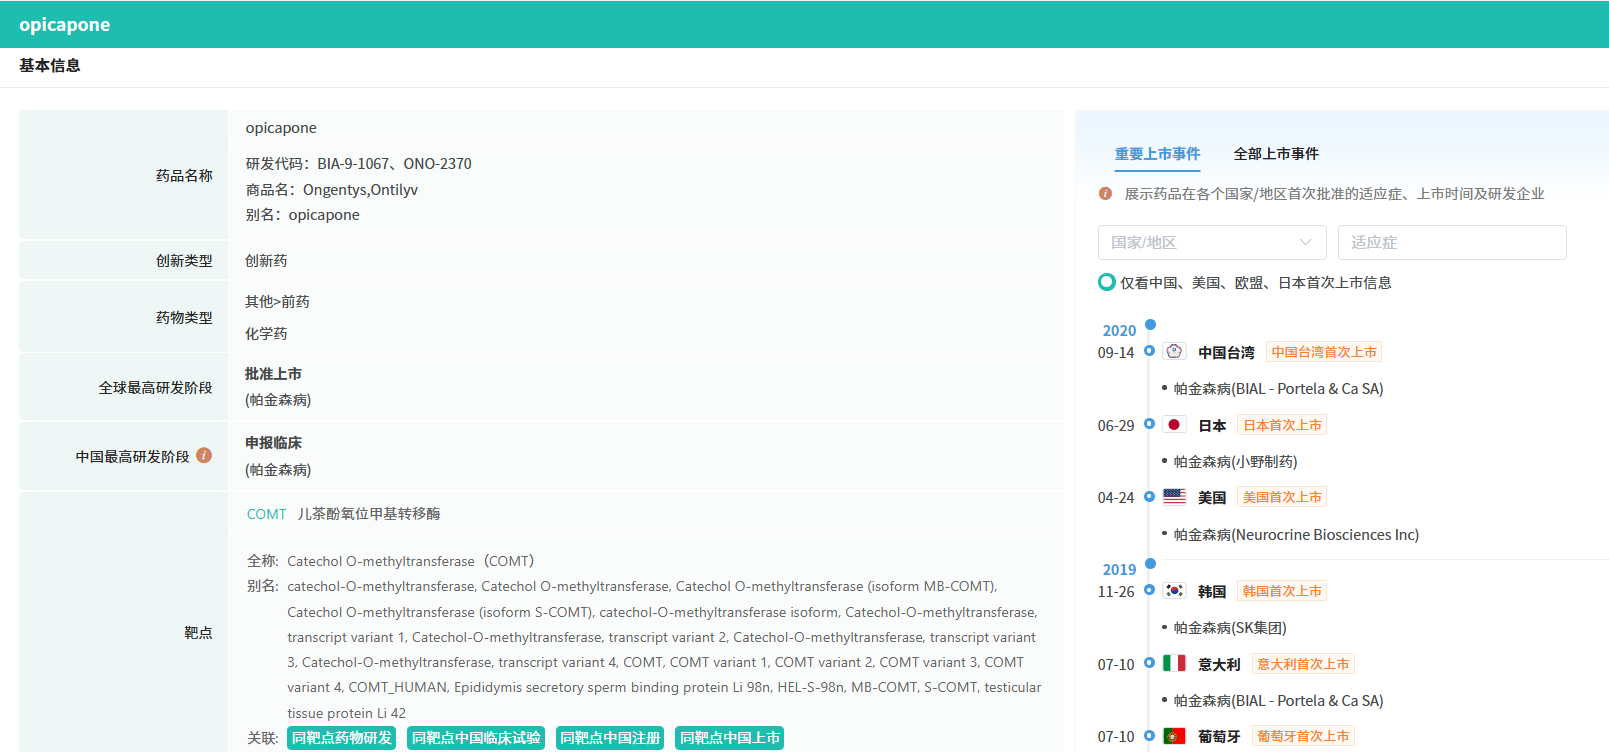Viewport: 1609px width, 752px height.
Task: Click the United States flag icon
Action: pyautogui.click(x=1175, y=497)
